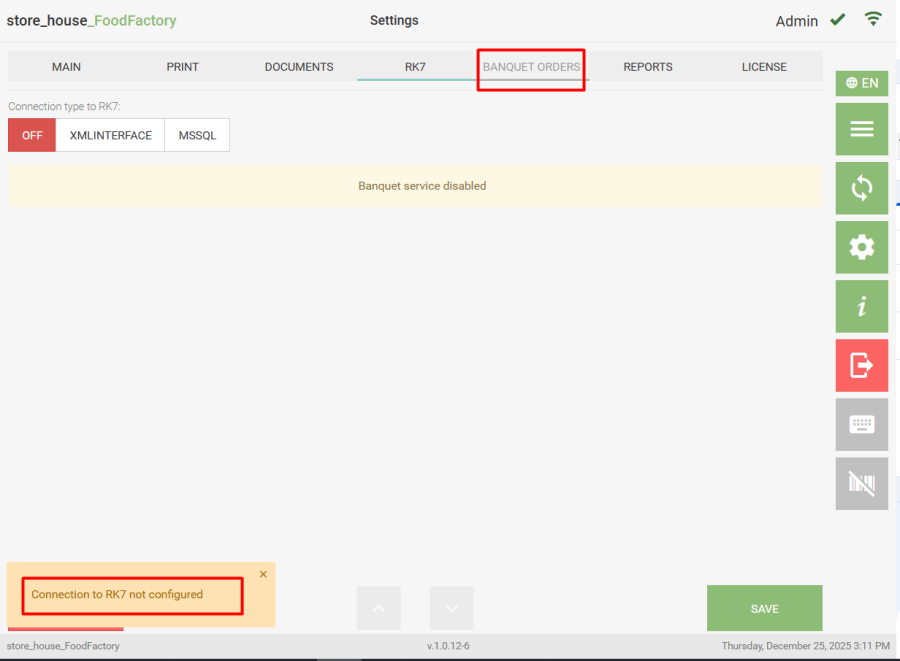Click the Admin user label

(796, 21)
